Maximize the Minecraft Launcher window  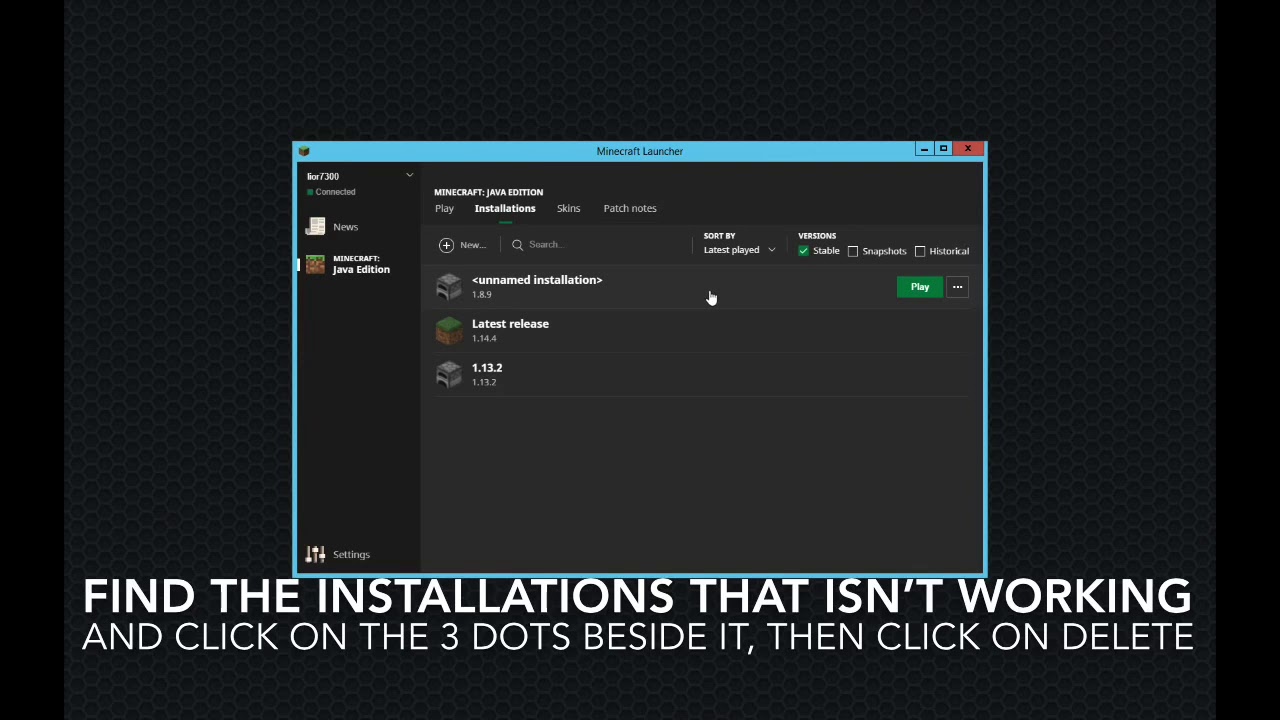[943, 149]
